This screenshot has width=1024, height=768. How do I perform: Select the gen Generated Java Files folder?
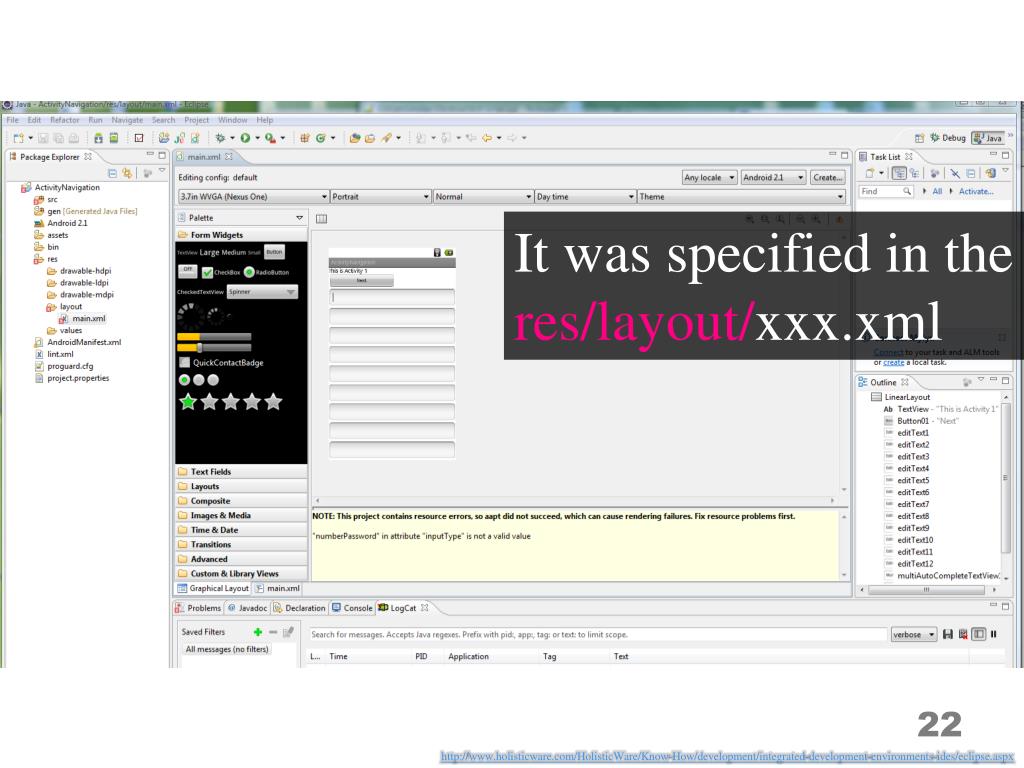[x=86, y=211]
